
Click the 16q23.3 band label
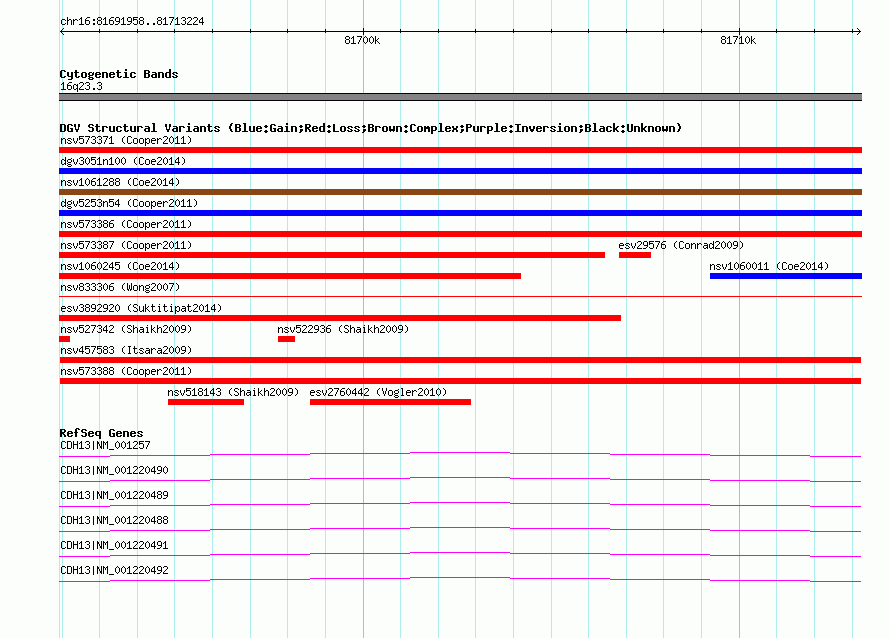pos(81,86)
